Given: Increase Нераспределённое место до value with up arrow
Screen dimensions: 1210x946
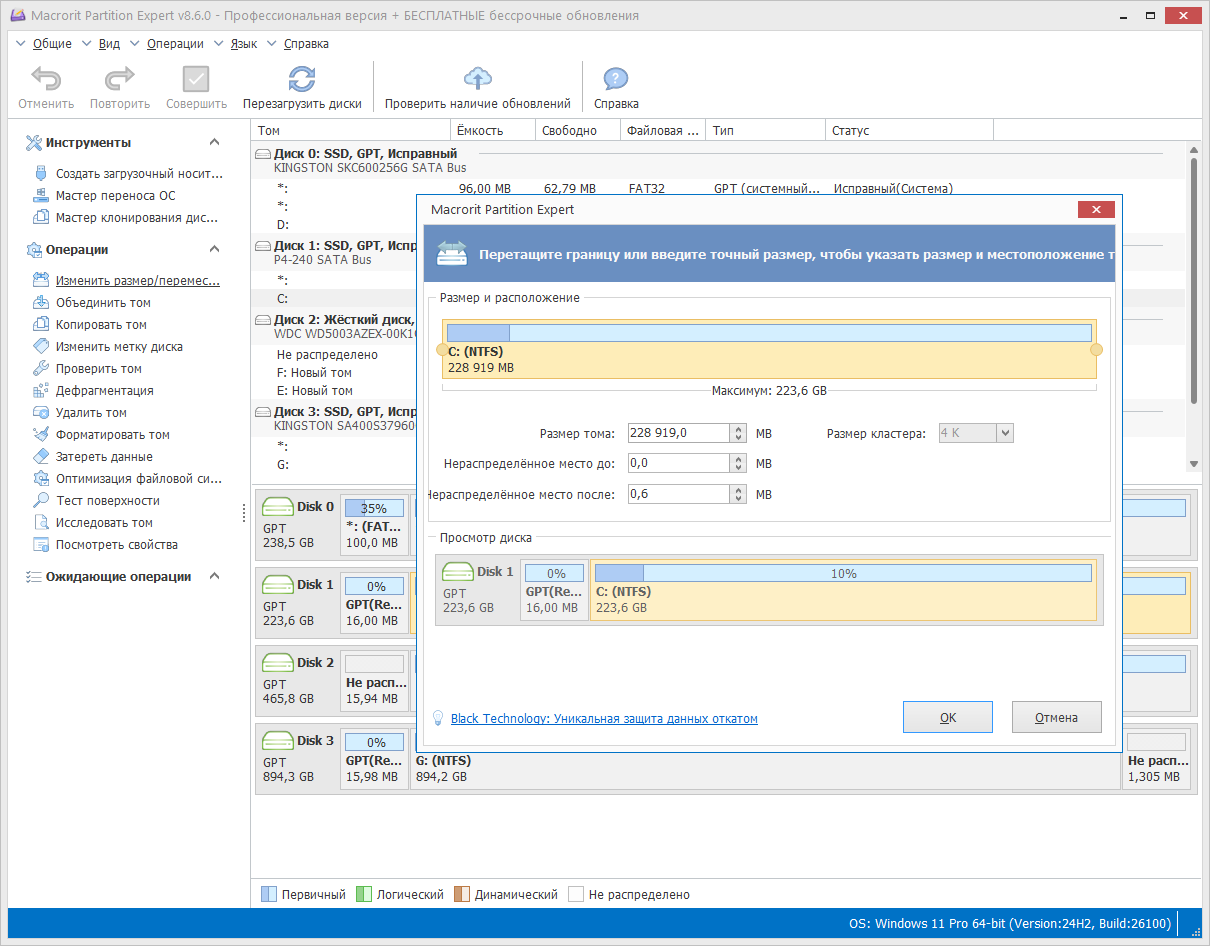Looking at the screenshot, I should (x=739, y=459).
